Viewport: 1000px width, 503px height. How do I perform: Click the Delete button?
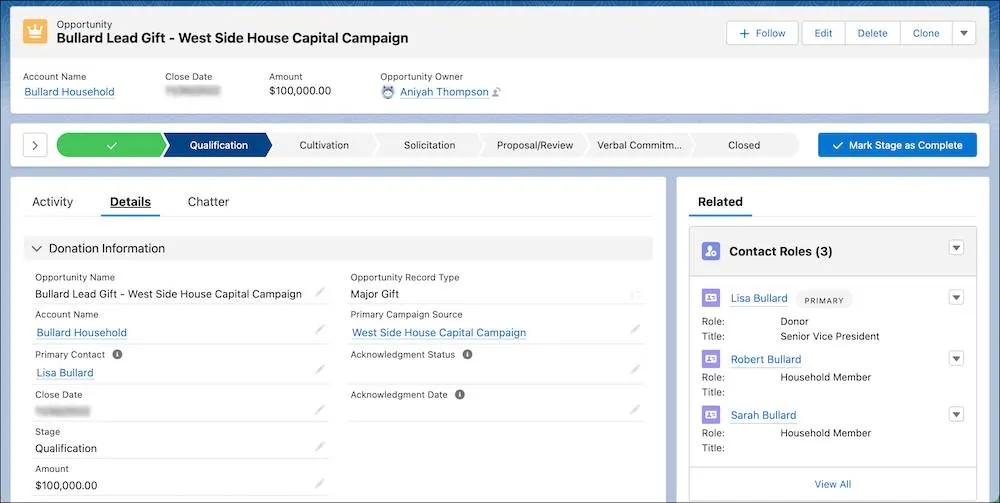(x=872, y=33)
